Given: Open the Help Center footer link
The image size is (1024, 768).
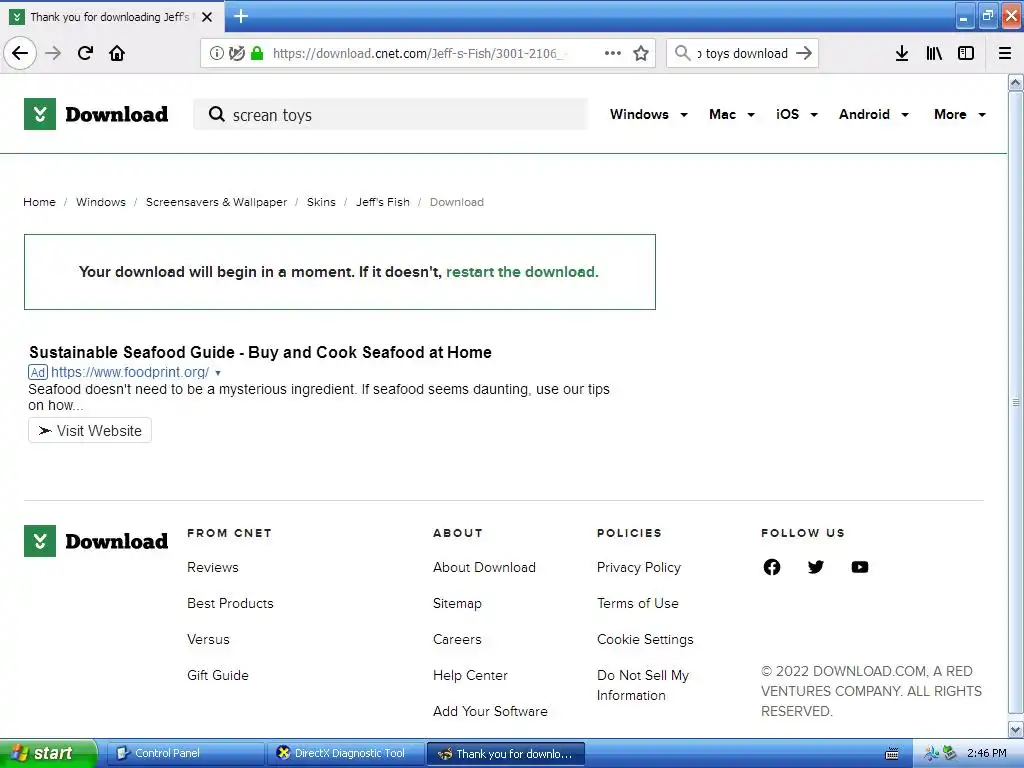Looking at the screenshot, I should click(x=470, y=675).
